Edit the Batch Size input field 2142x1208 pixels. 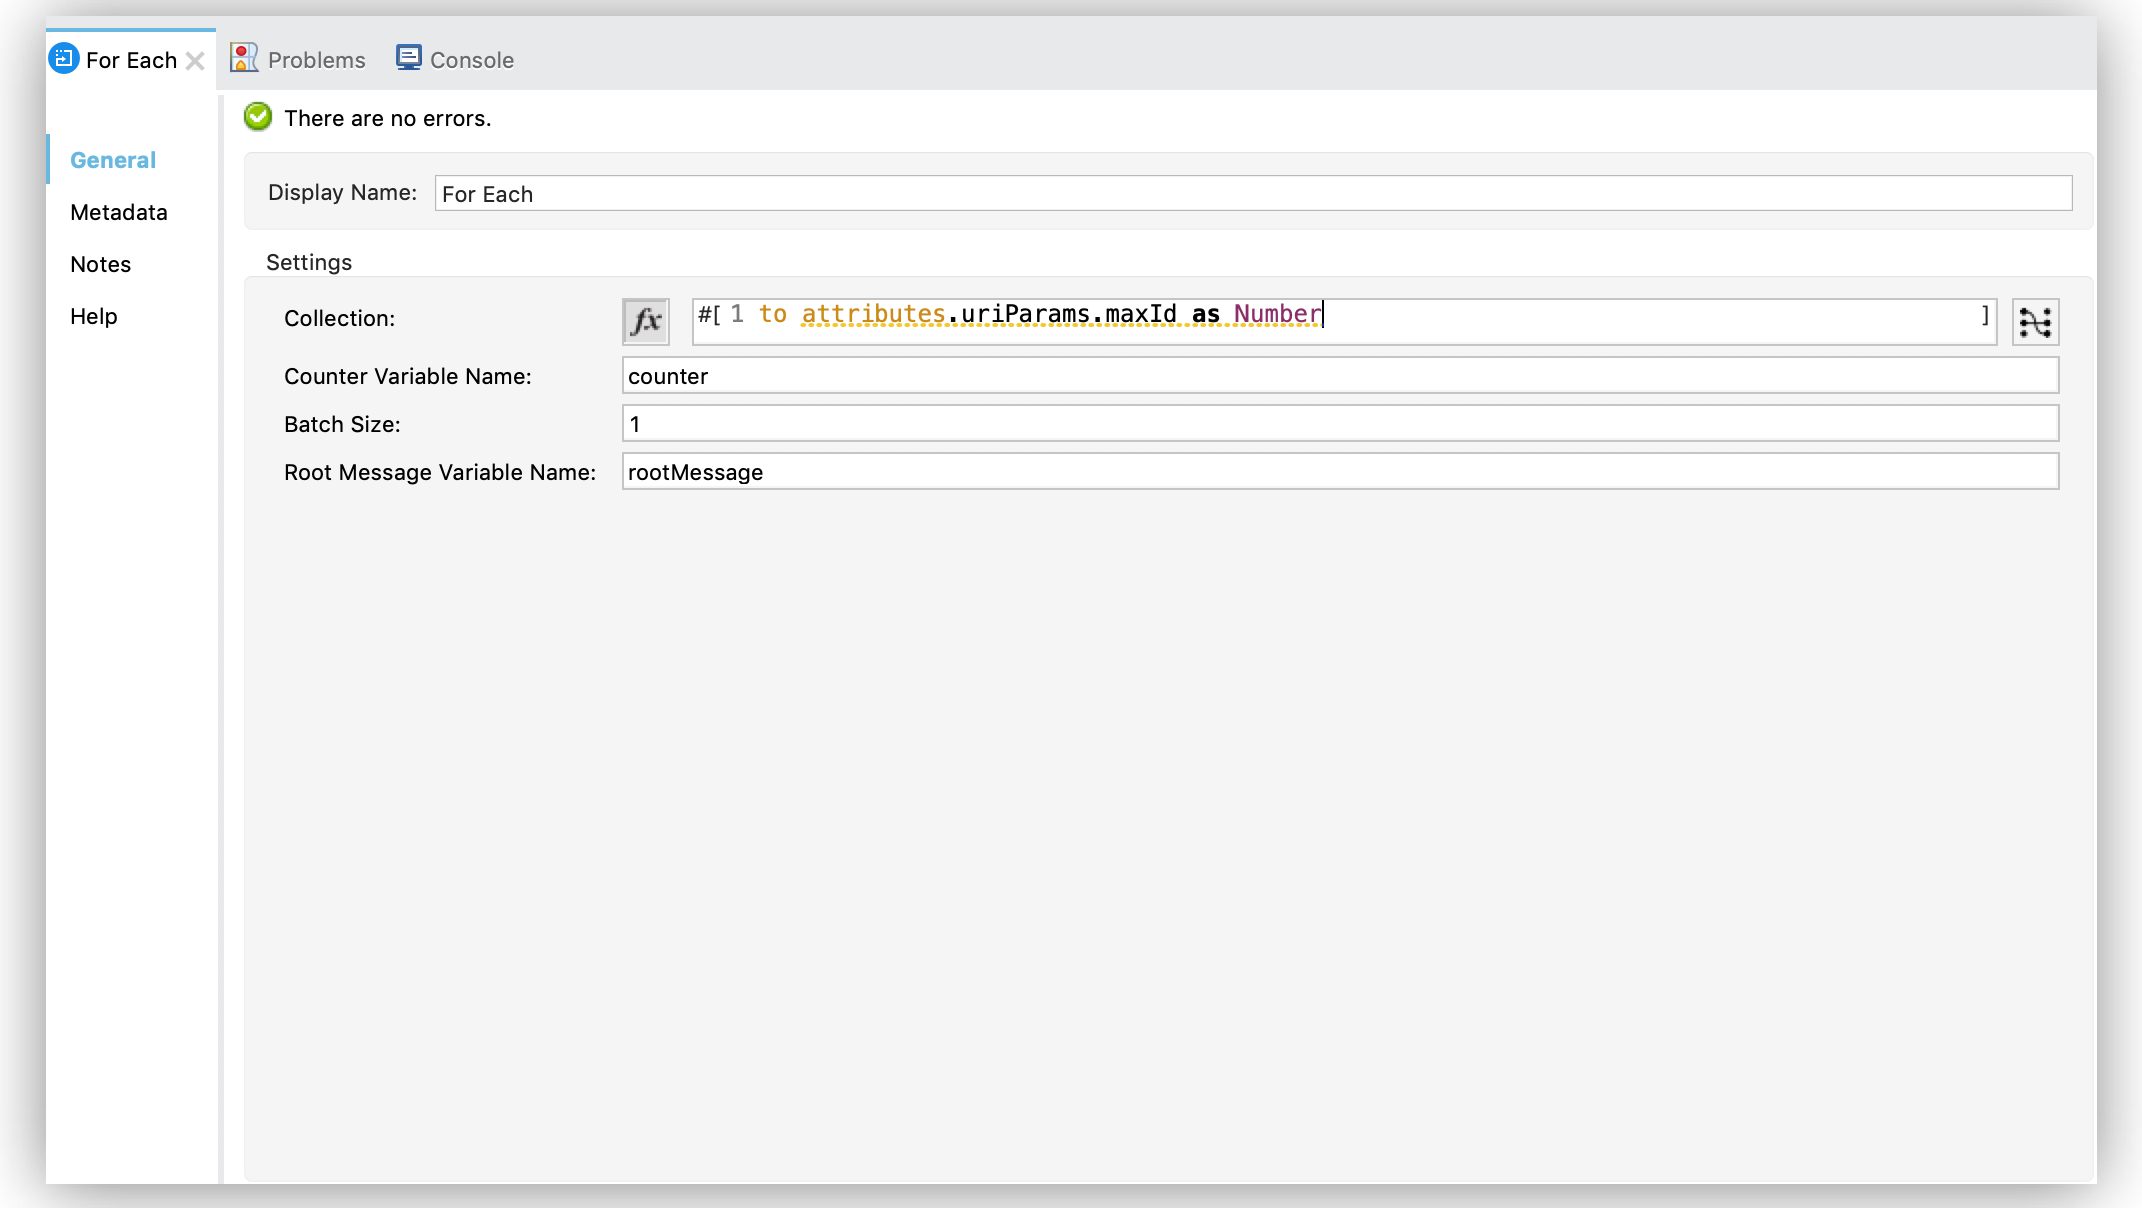[x=1340, y=424]
